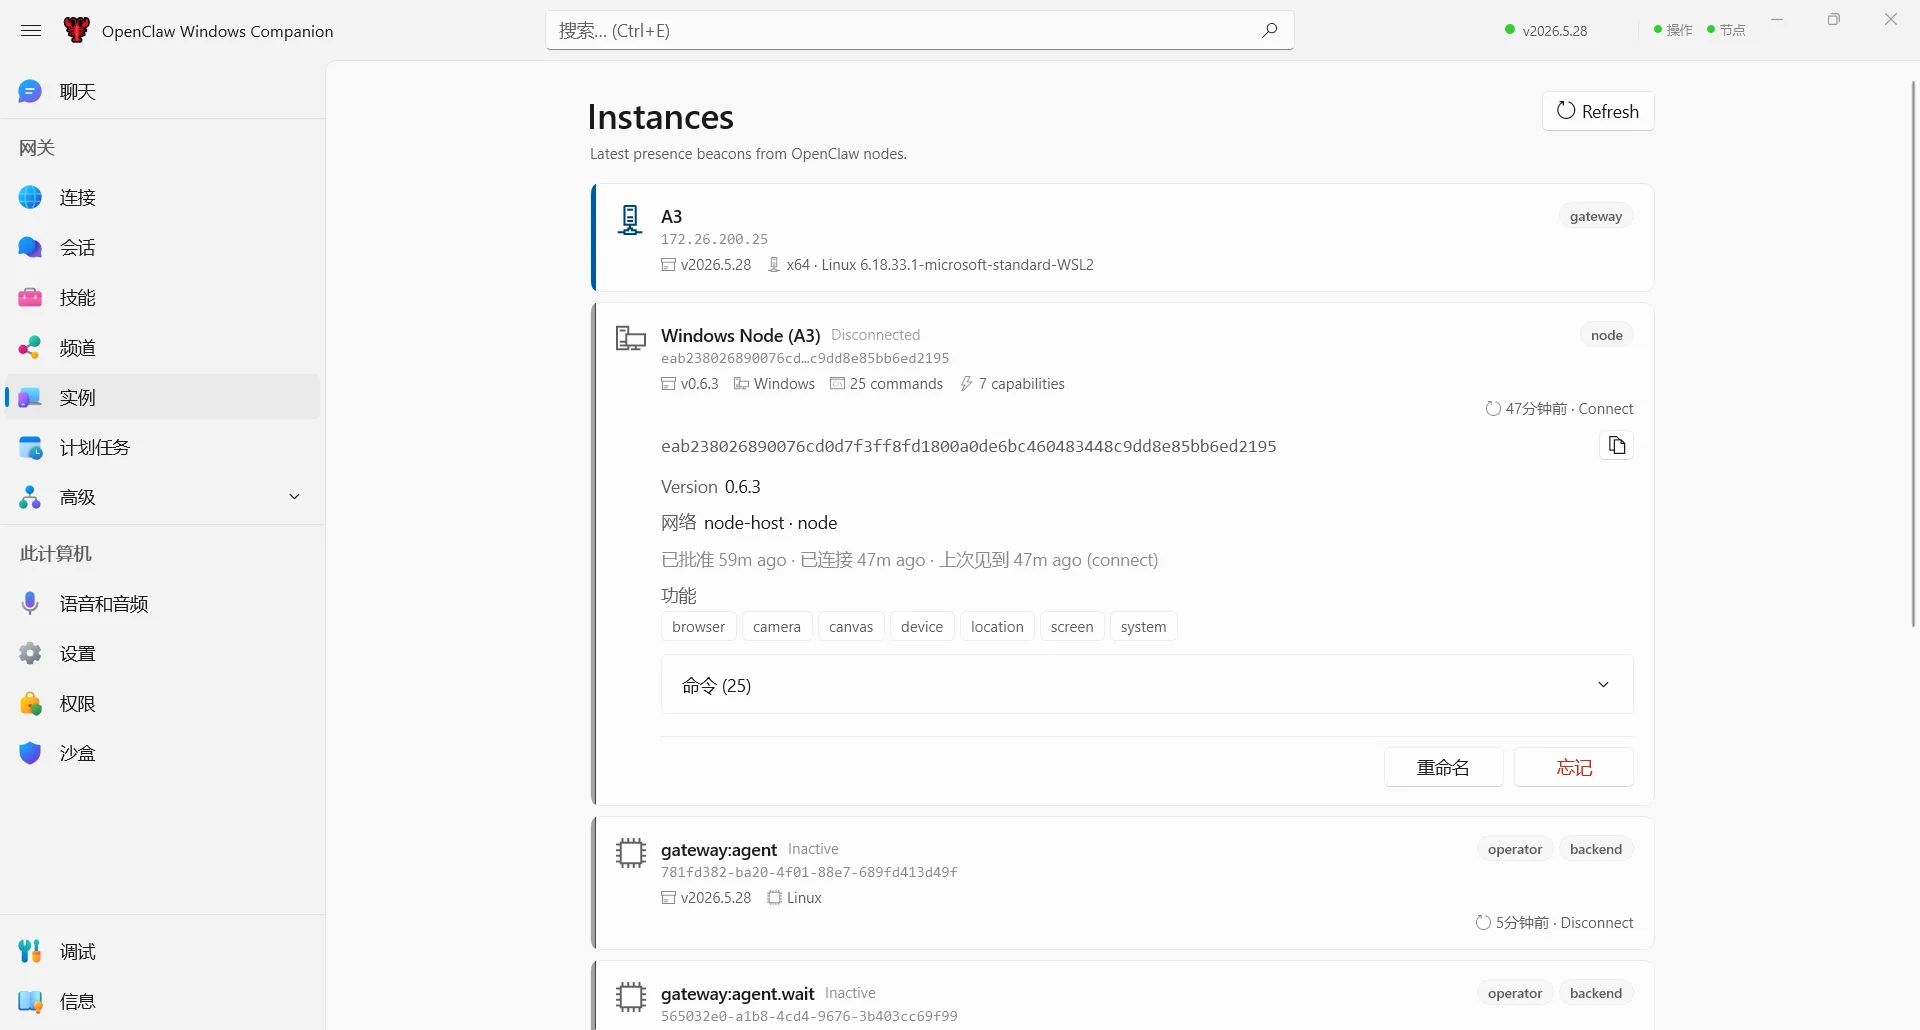This screenshot has width=1920, height=1030.
Task: Click the gateway tag on A3
Action: [1596, 217]
